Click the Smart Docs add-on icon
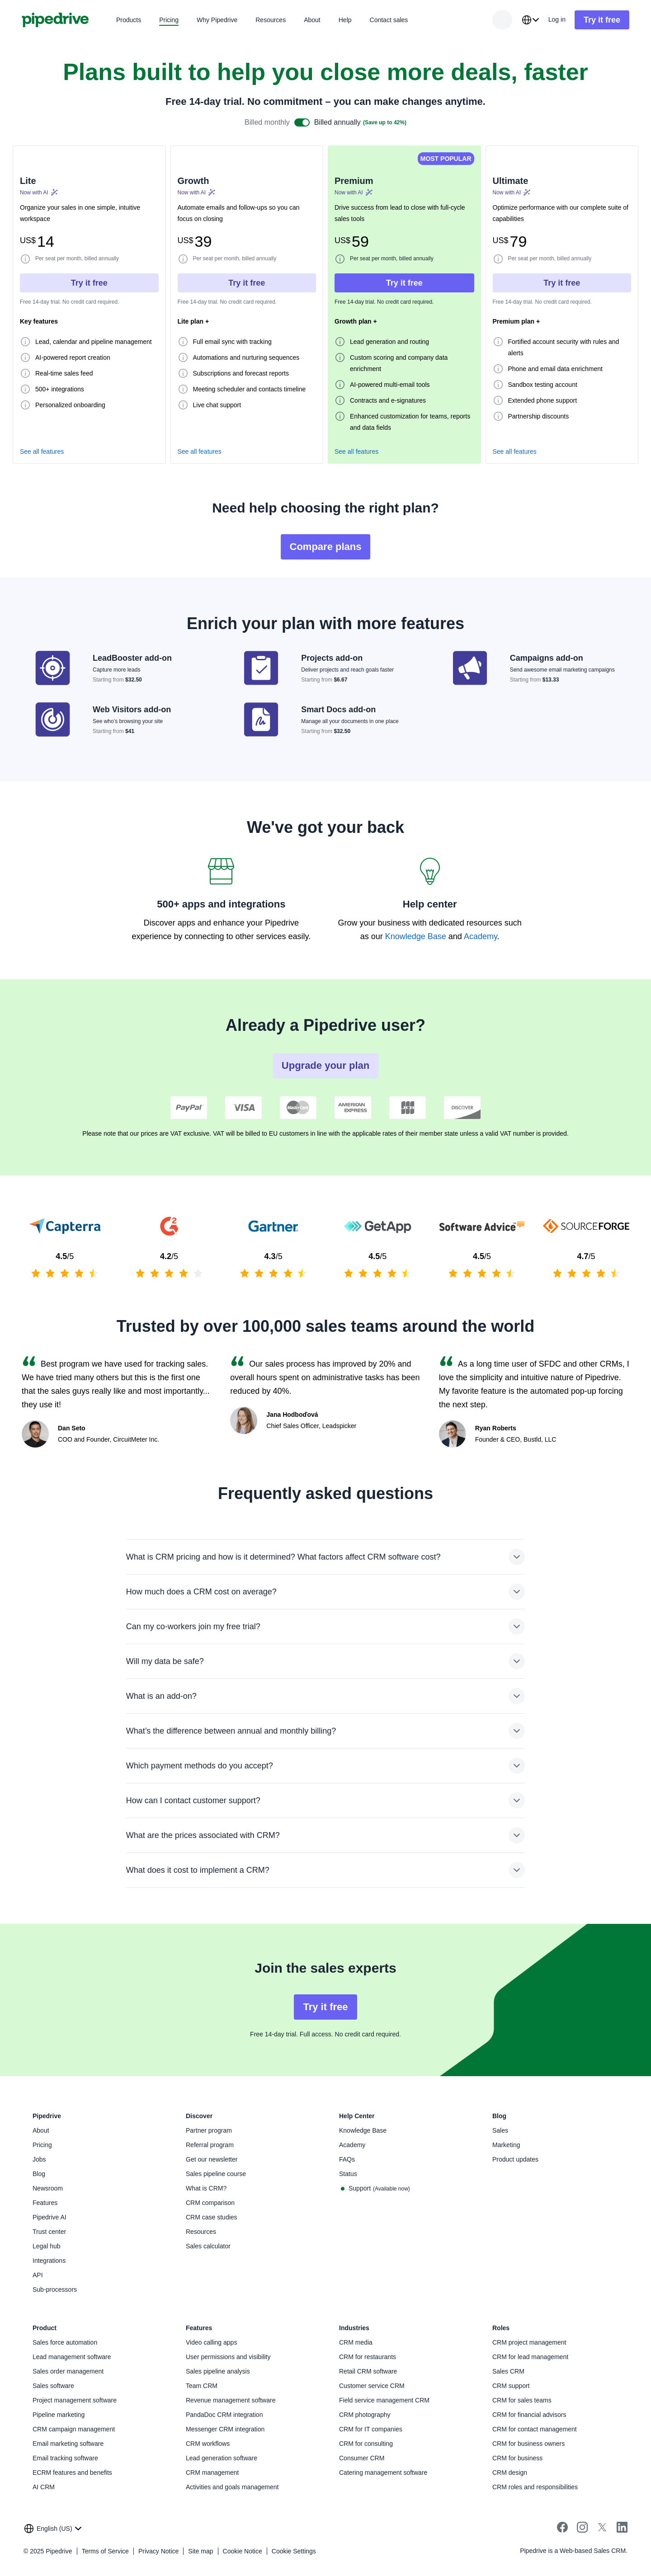 pos(261,719)
